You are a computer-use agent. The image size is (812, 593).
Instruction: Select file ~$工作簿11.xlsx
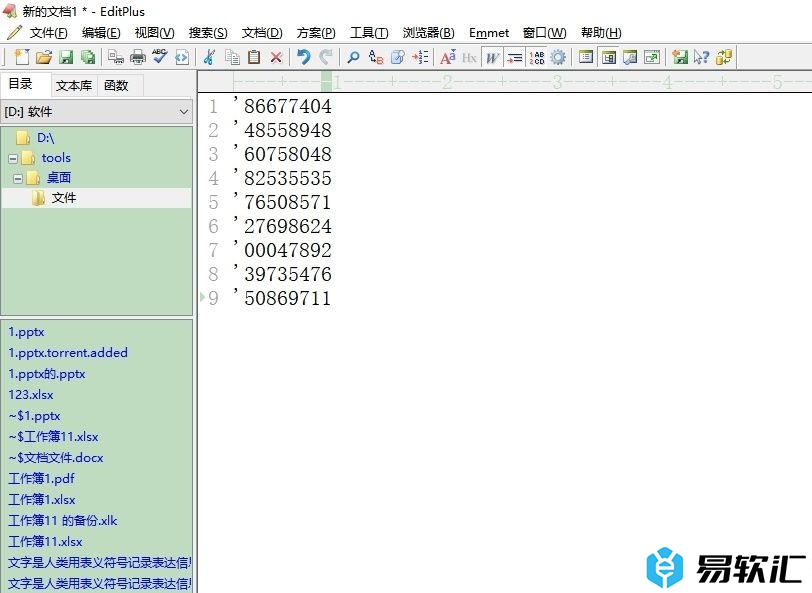pos(53,436)
